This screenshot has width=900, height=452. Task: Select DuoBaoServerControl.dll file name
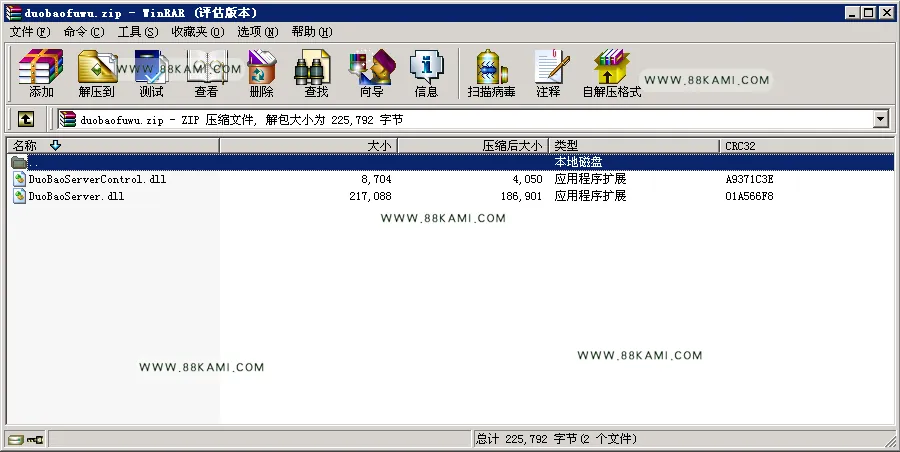[97, 179]
